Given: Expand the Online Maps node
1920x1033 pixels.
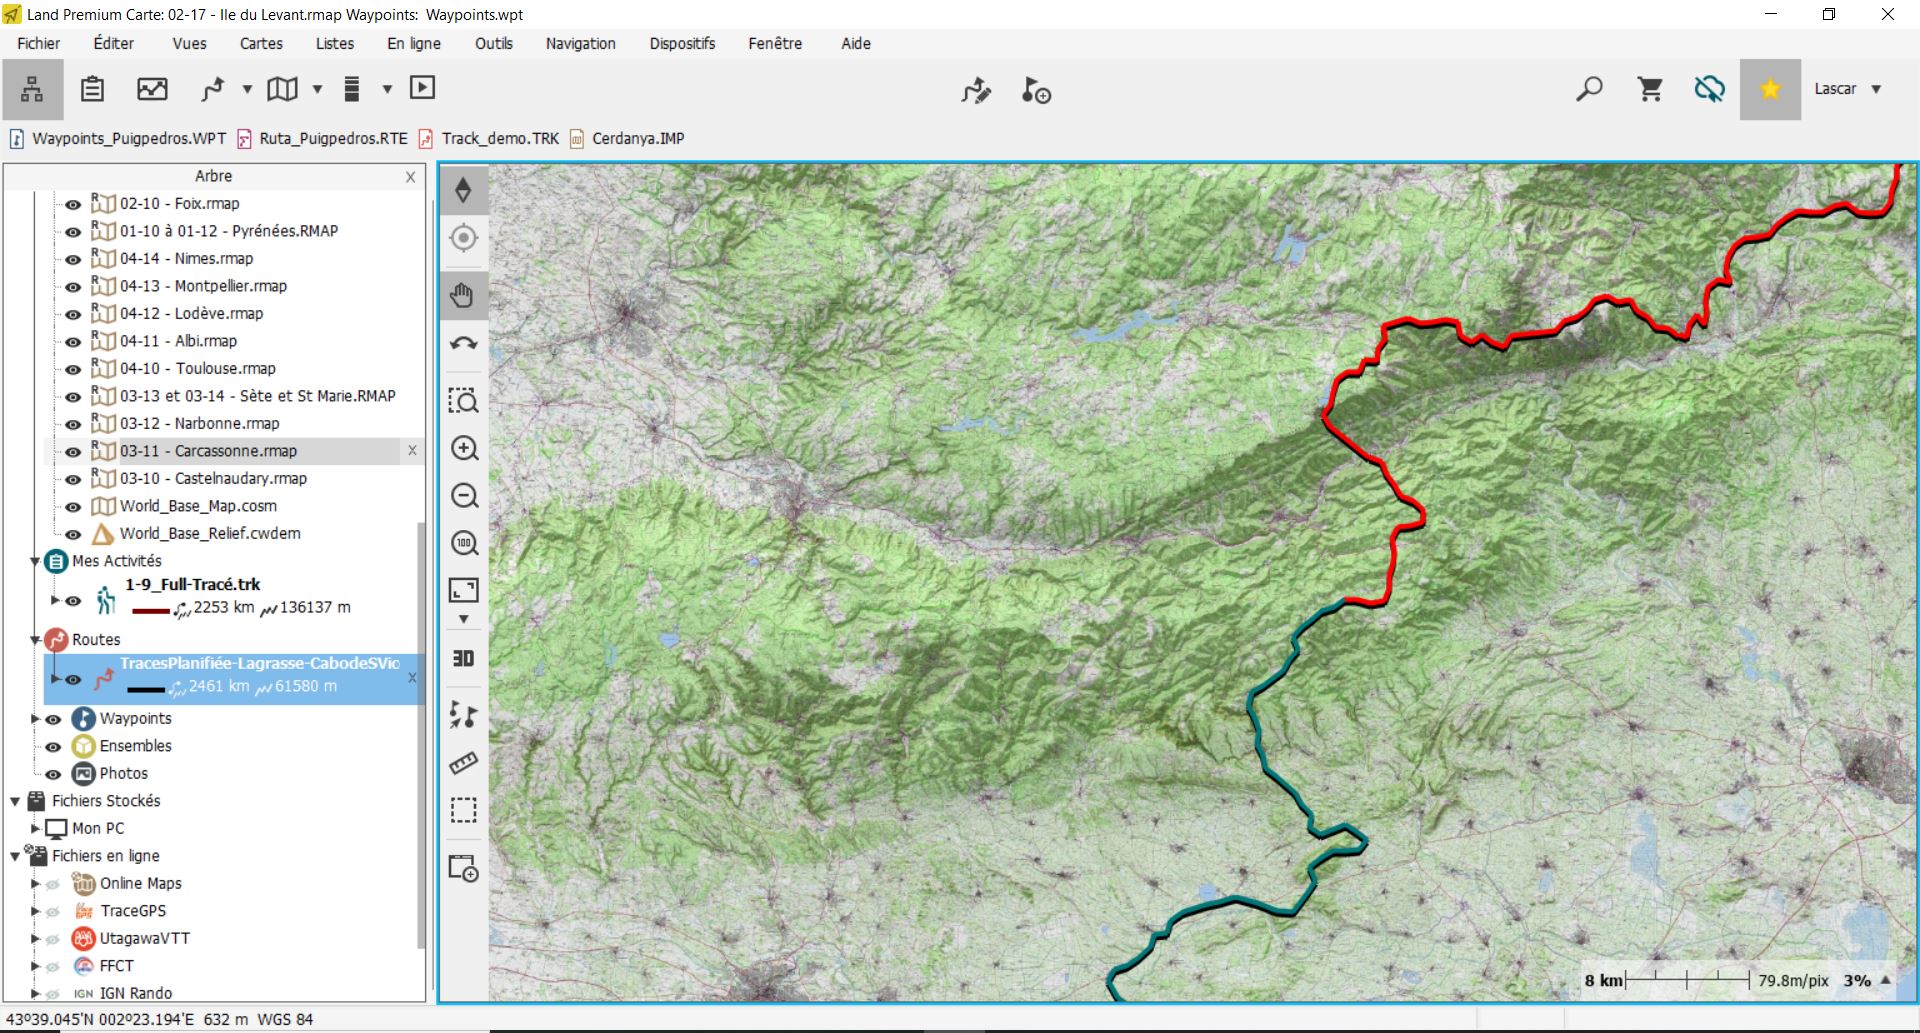Looking at the screenshot, I should click(x=35, y=883).
